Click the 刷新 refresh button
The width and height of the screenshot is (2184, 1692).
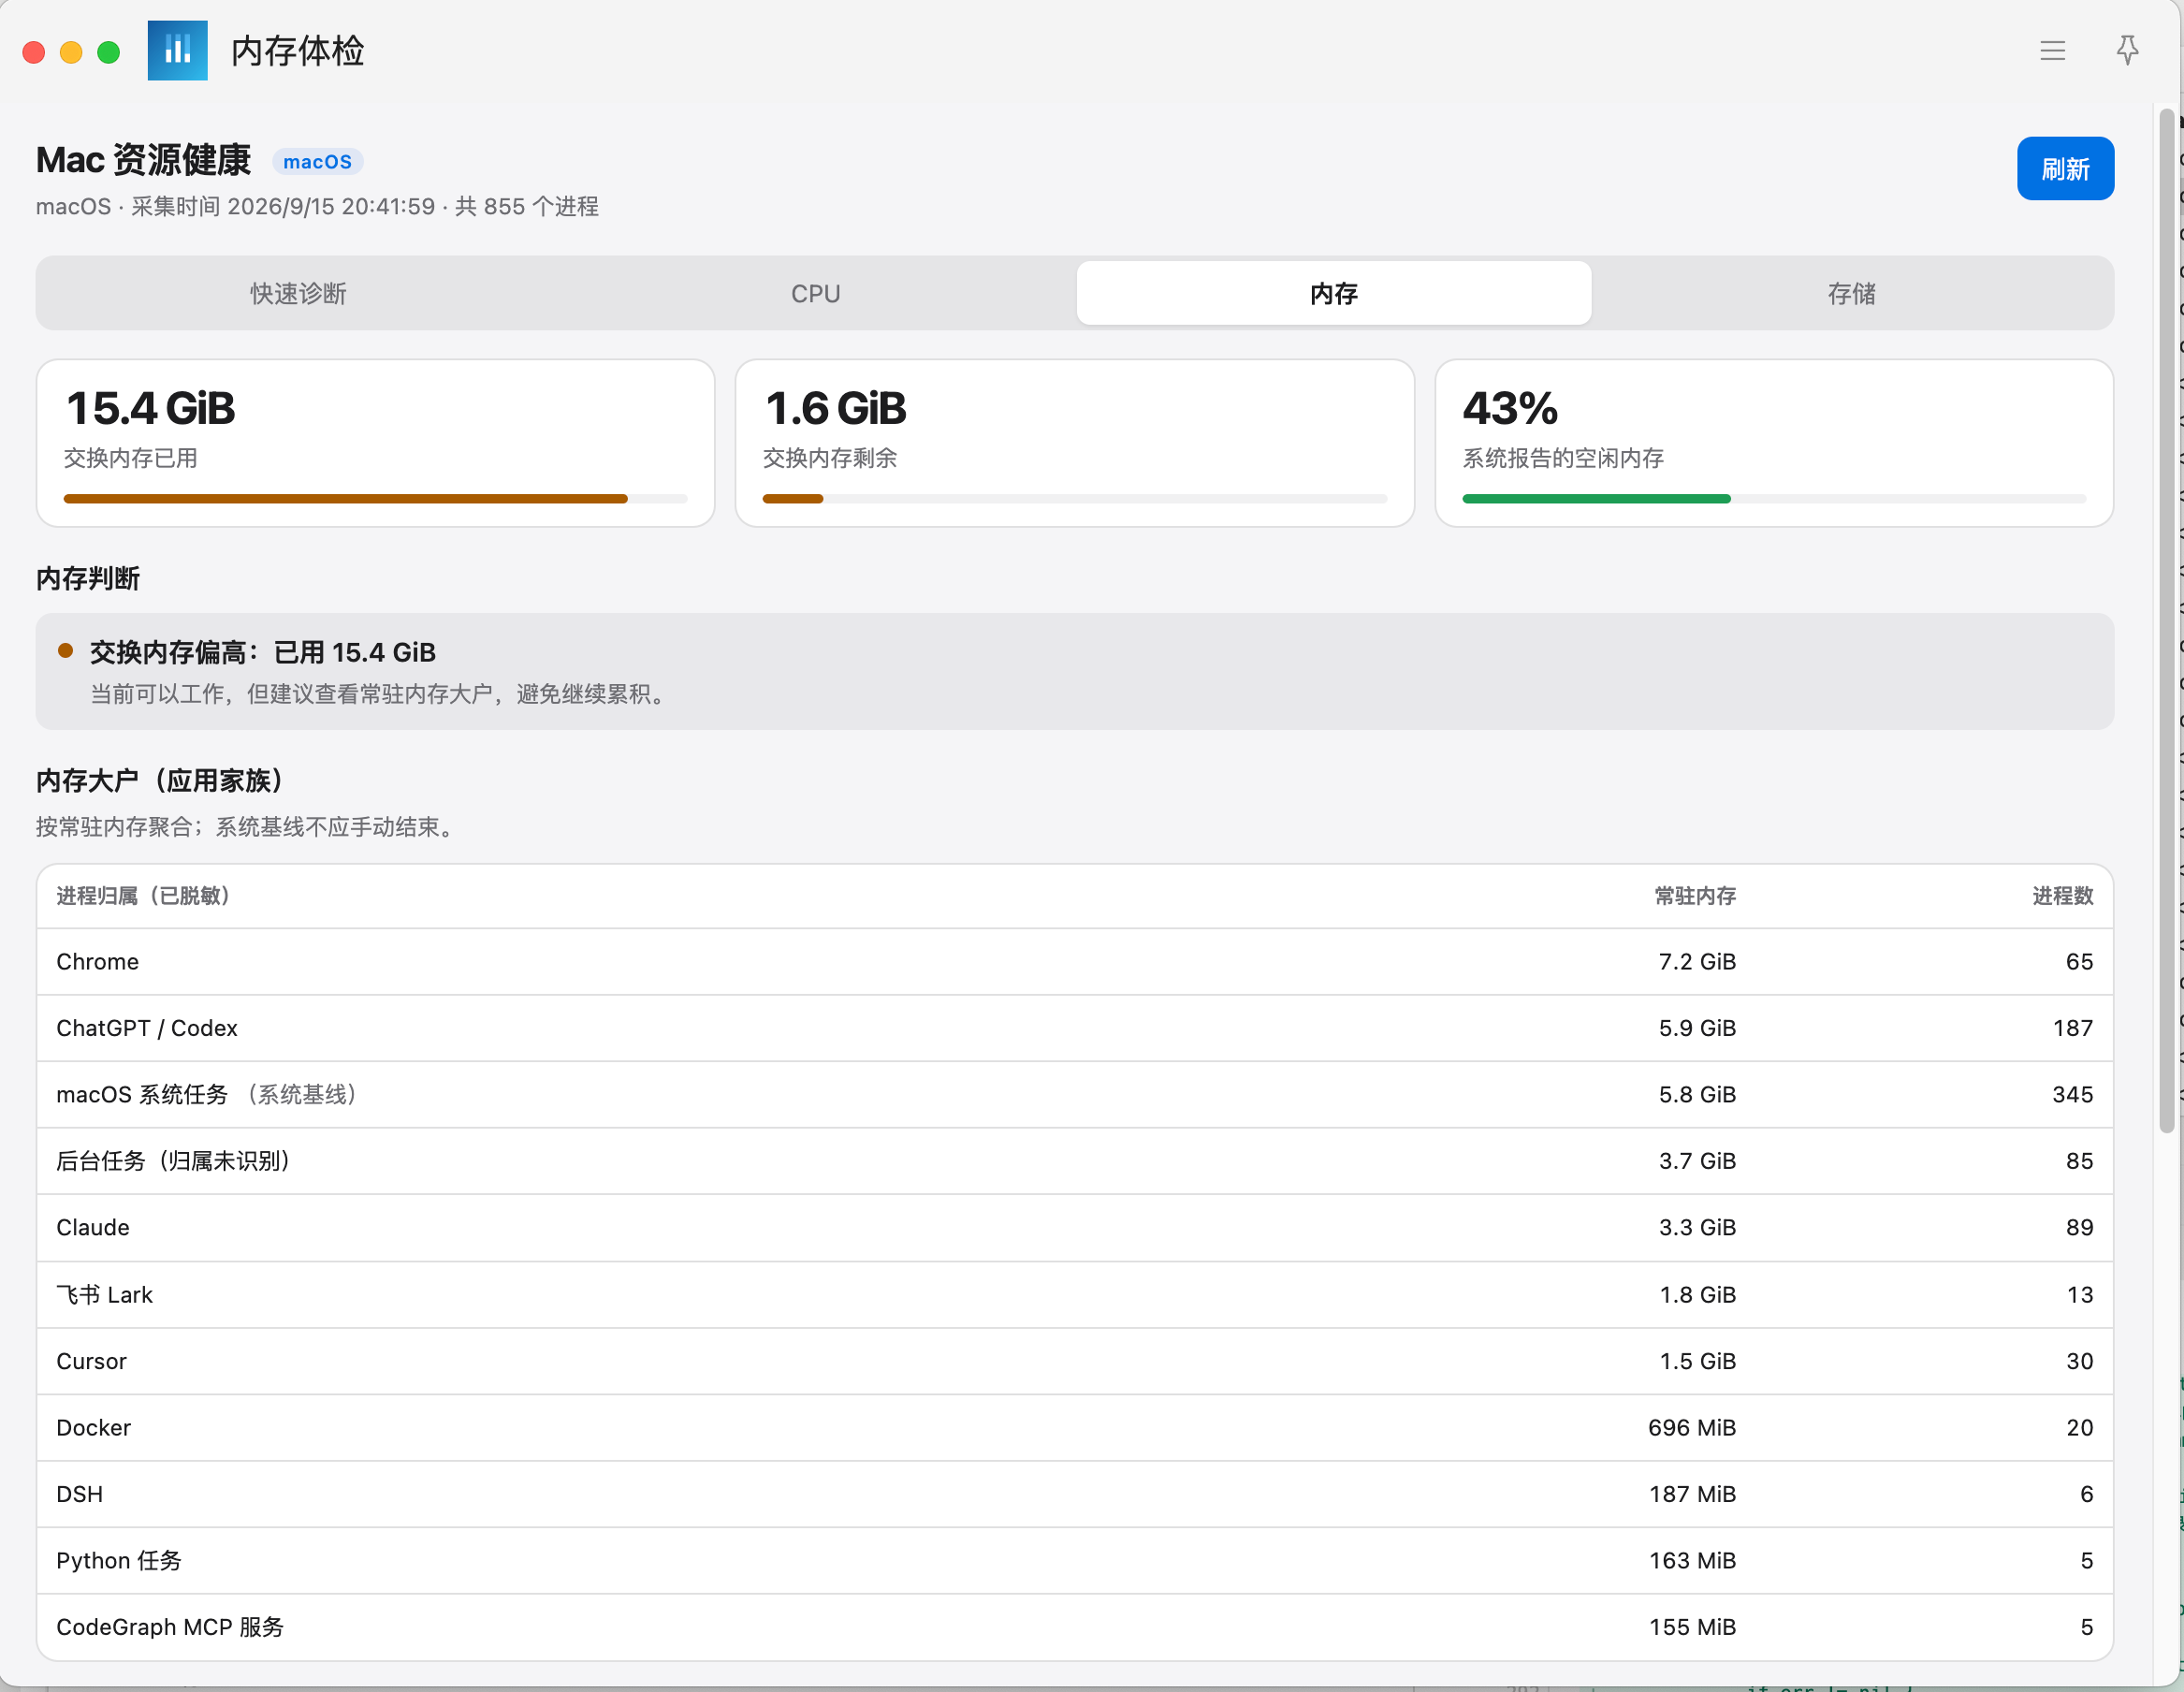point(2064,169)
